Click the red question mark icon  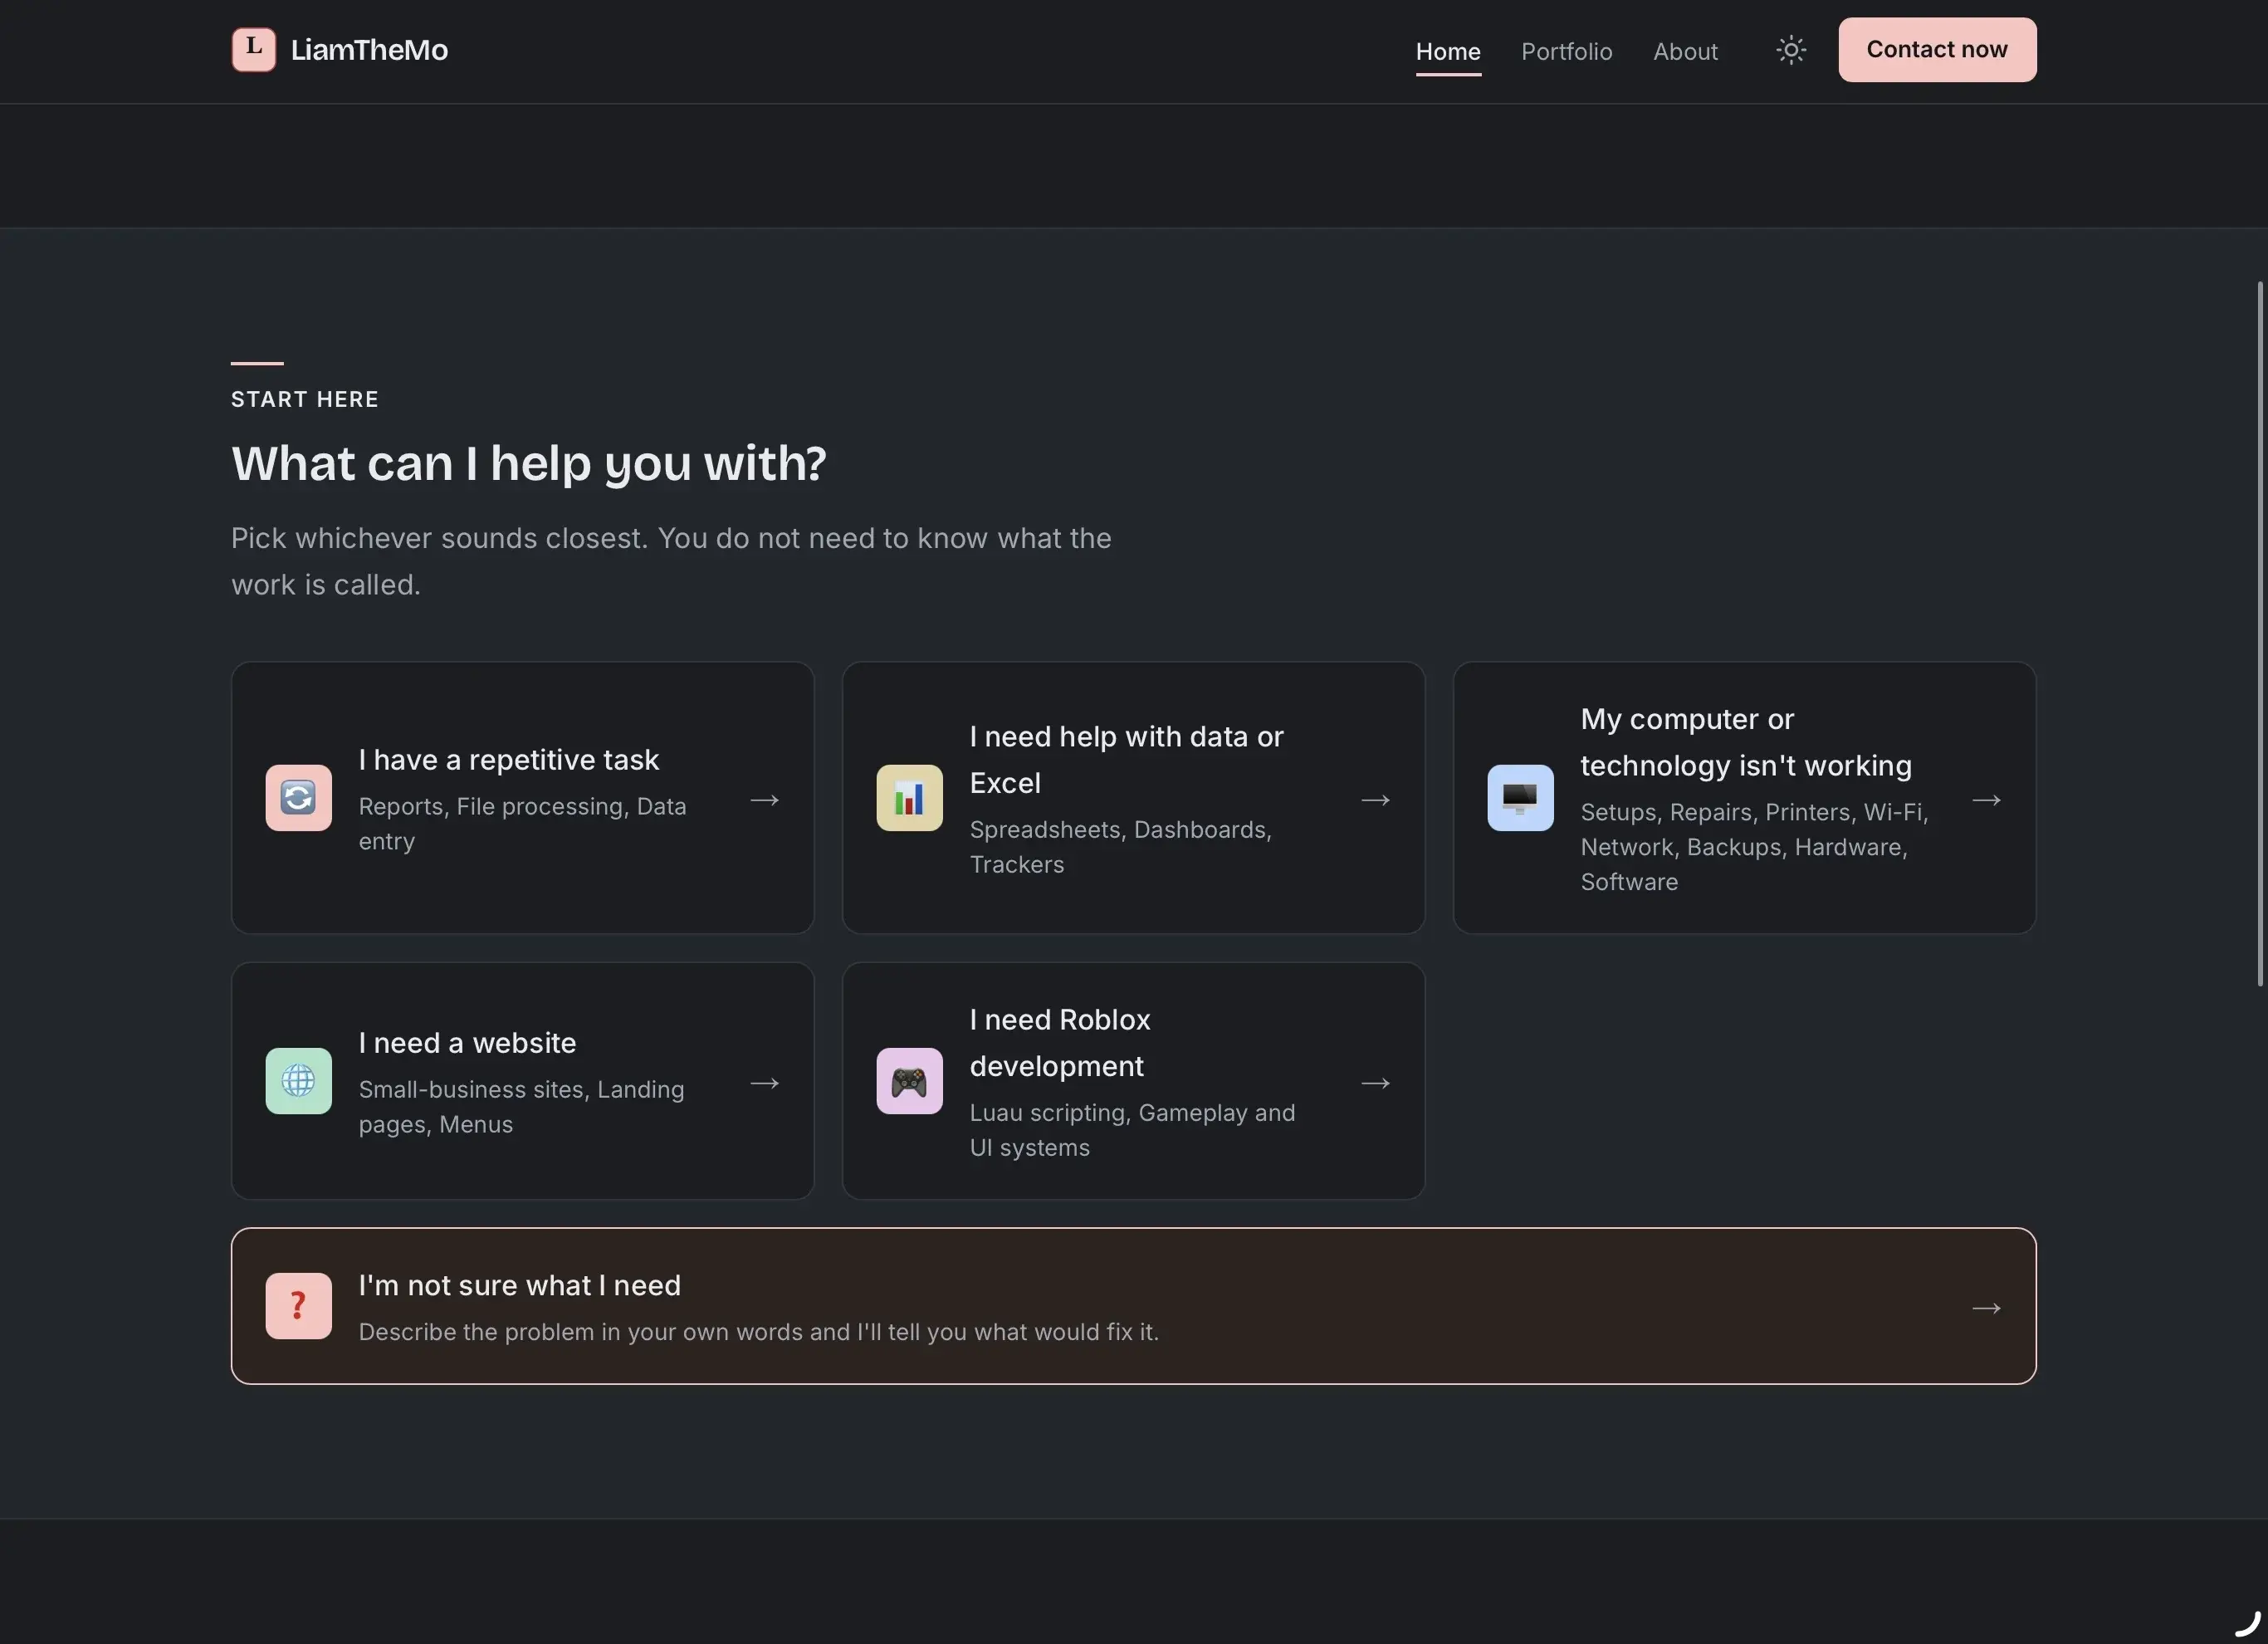point(298,1306)
